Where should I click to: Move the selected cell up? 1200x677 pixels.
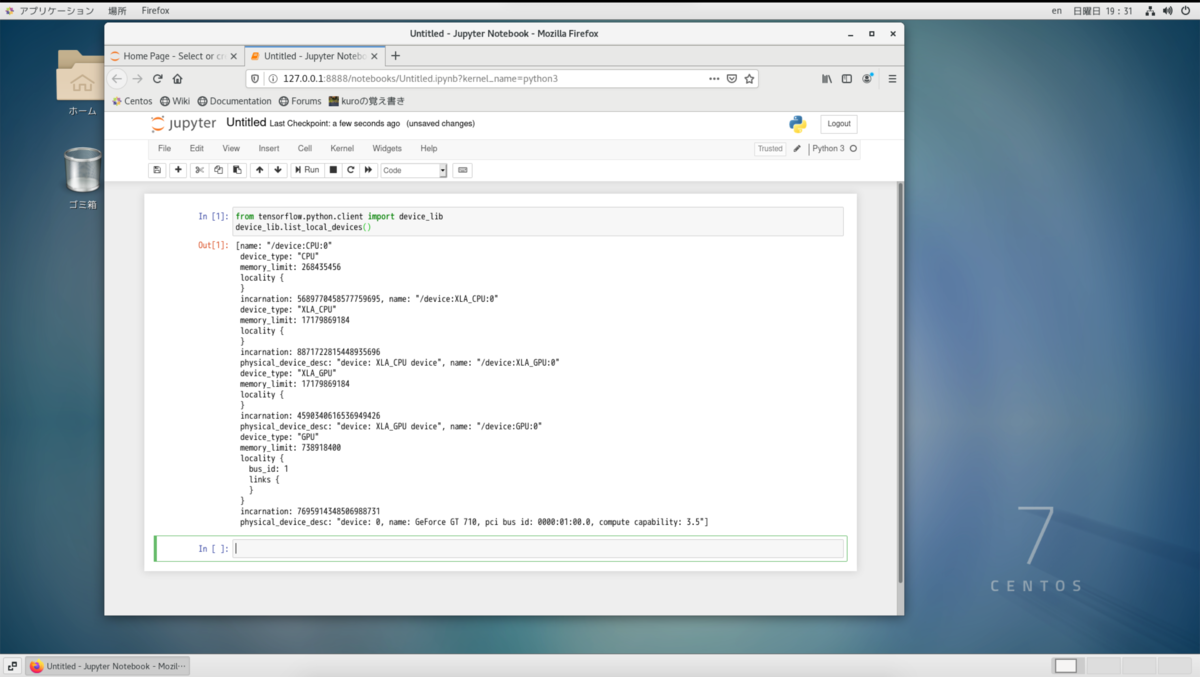point(258,169)
